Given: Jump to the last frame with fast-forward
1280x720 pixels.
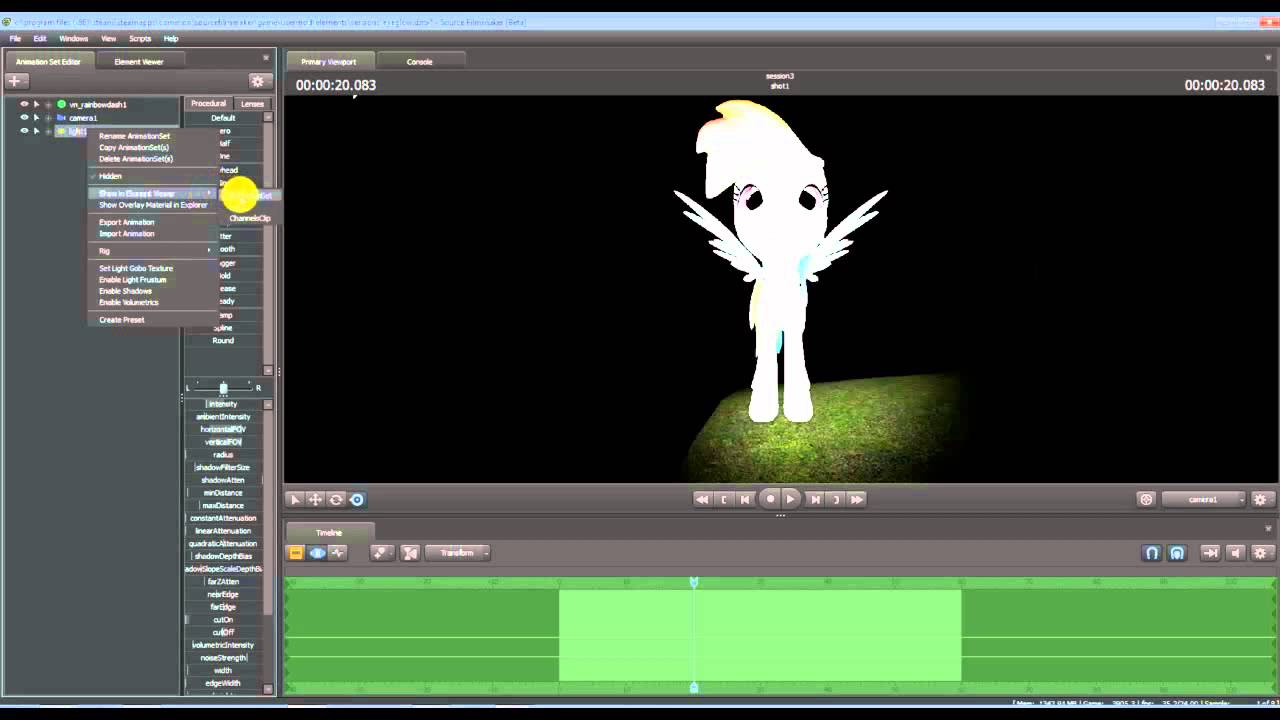Looking at the screenshot, I should (857, 499).
